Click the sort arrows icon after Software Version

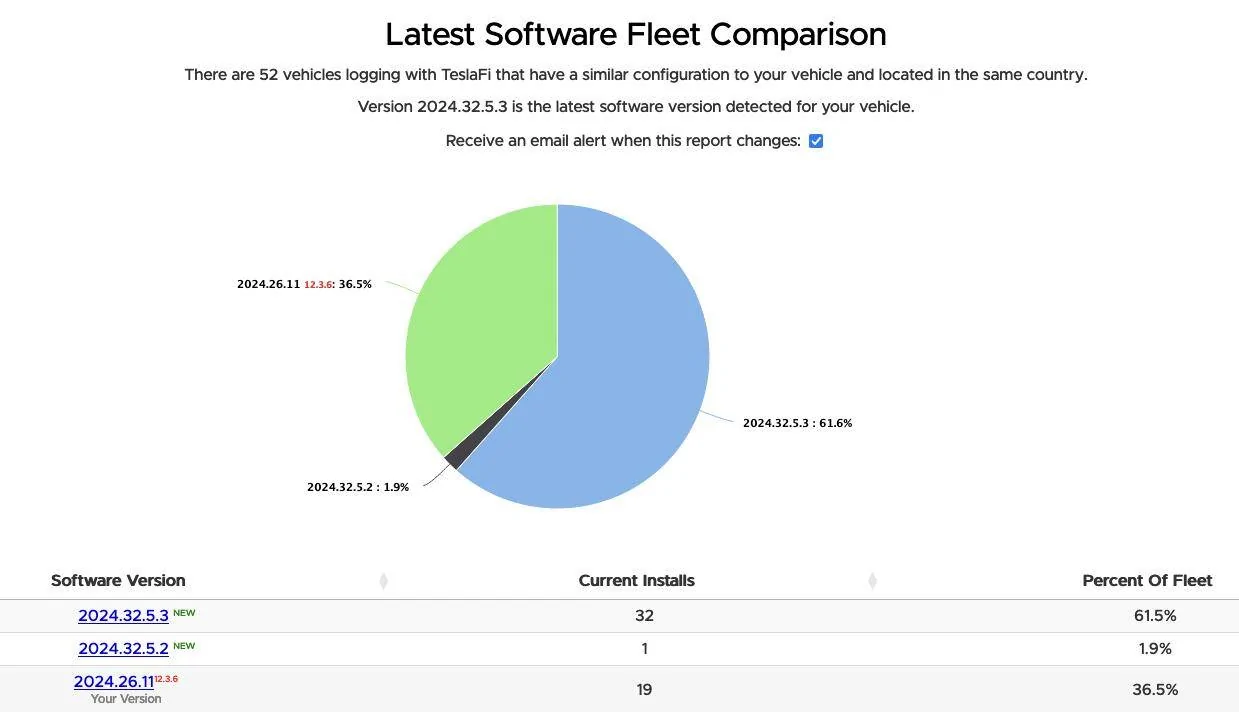tap(383, 581)
